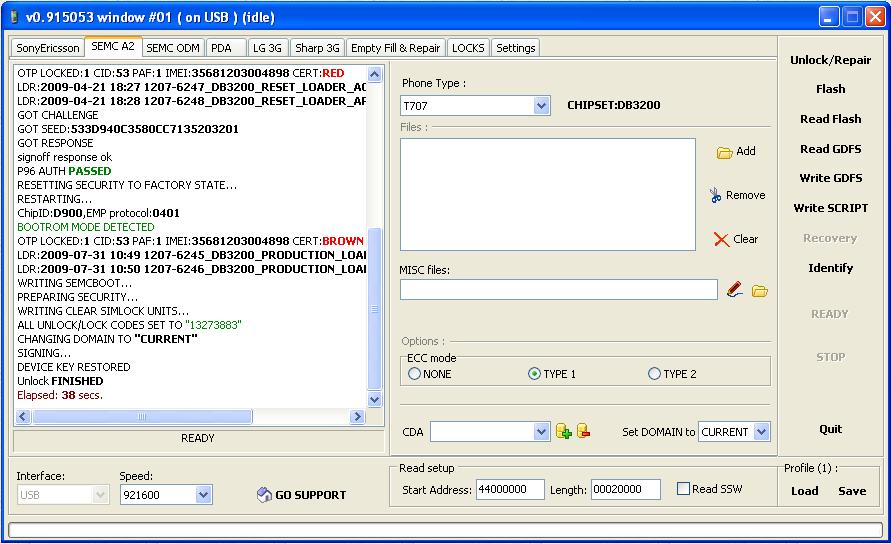Click the Save profile button
The width and height of the screenshot is (891, 544).
tap(852, 491)
